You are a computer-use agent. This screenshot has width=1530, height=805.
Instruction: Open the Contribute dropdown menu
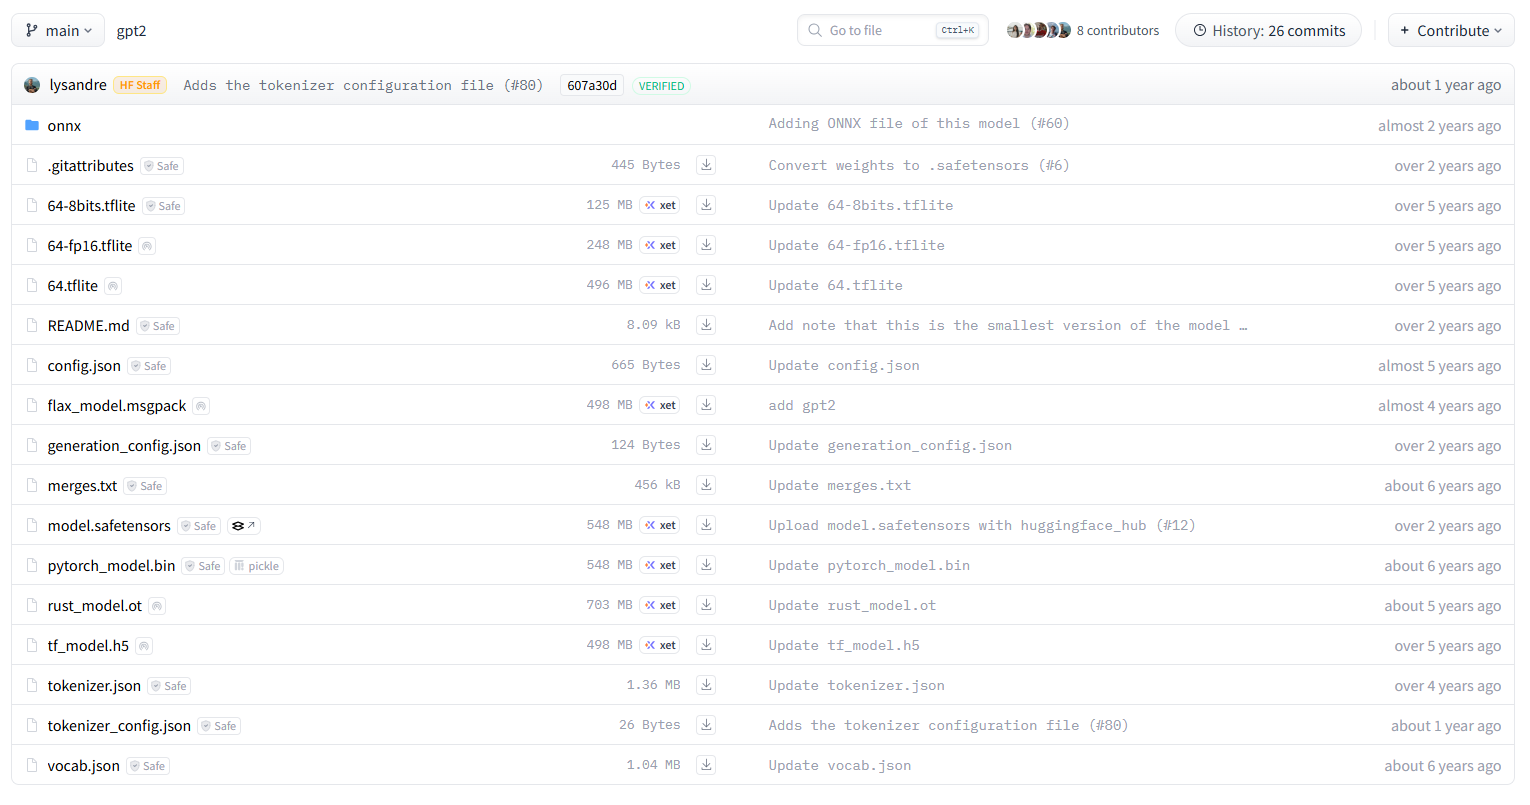(1451, 30)
